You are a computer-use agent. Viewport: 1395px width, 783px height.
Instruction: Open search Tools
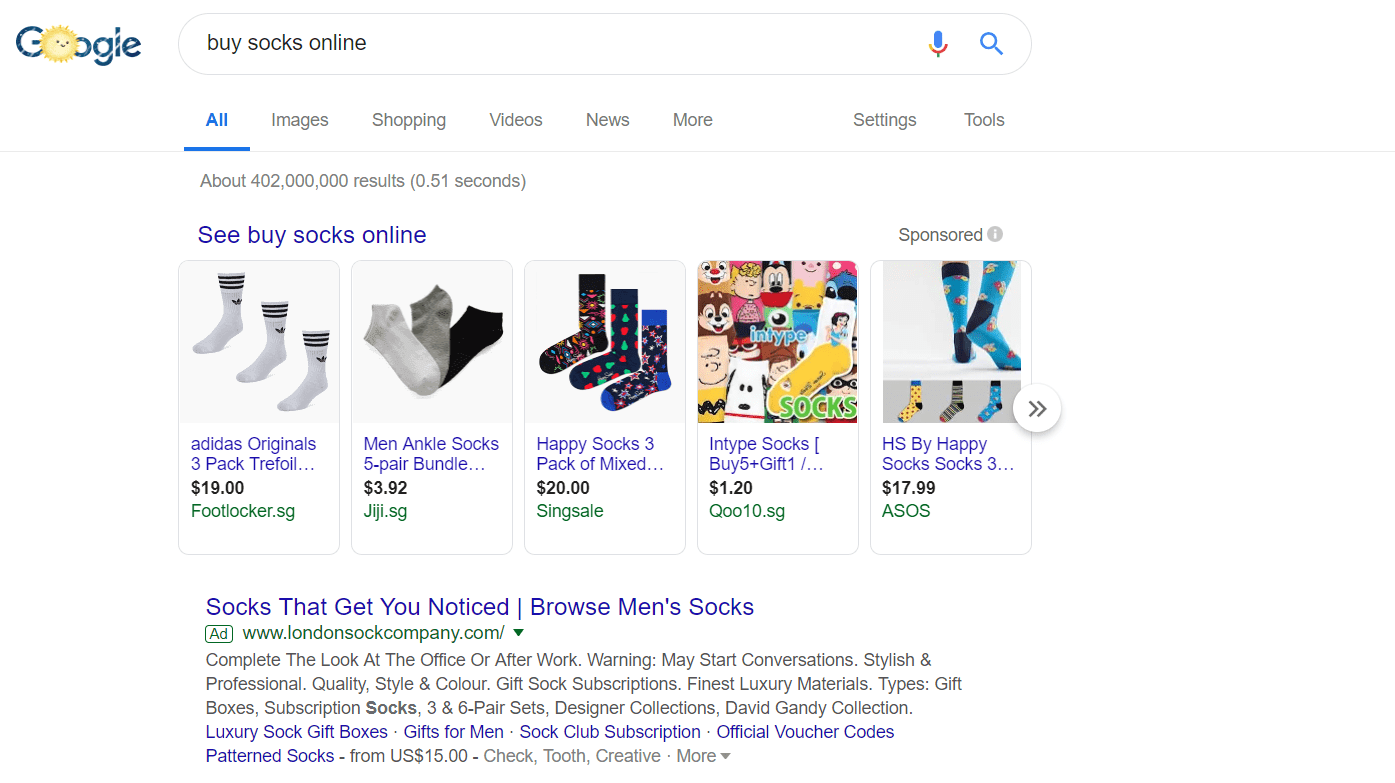[x=984, y=120]
